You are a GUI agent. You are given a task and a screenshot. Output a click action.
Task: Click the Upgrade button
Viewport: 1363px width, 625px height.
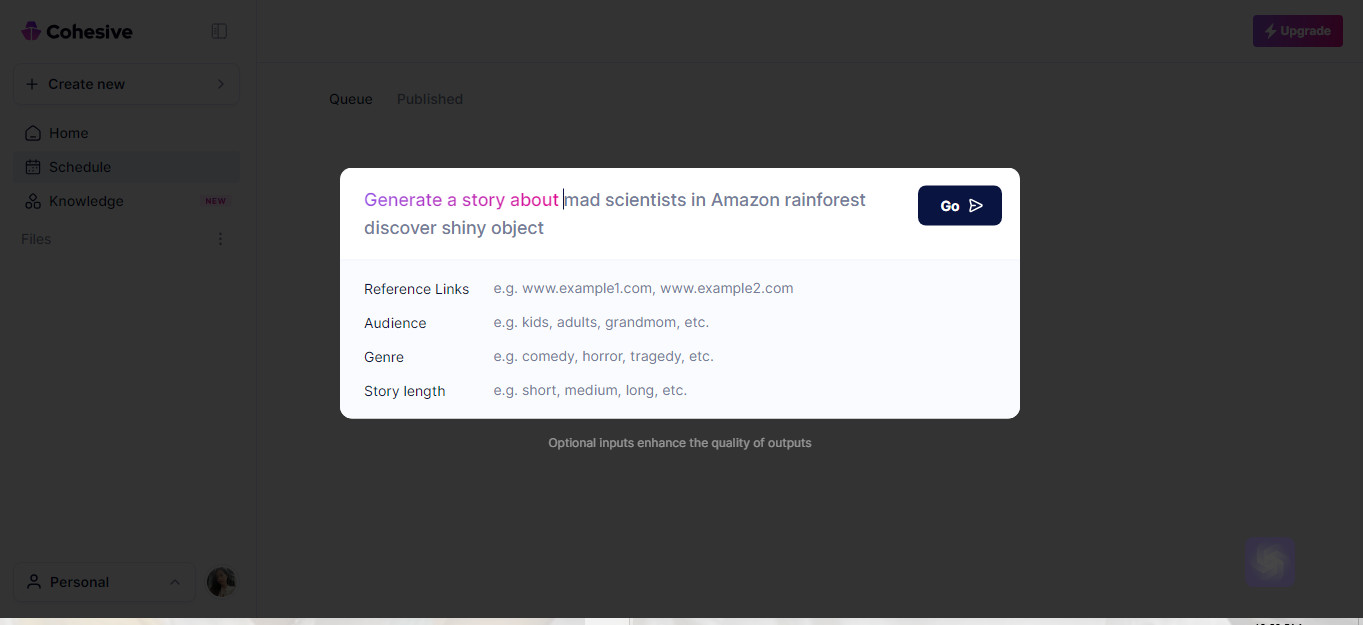tap(1298, 31)
